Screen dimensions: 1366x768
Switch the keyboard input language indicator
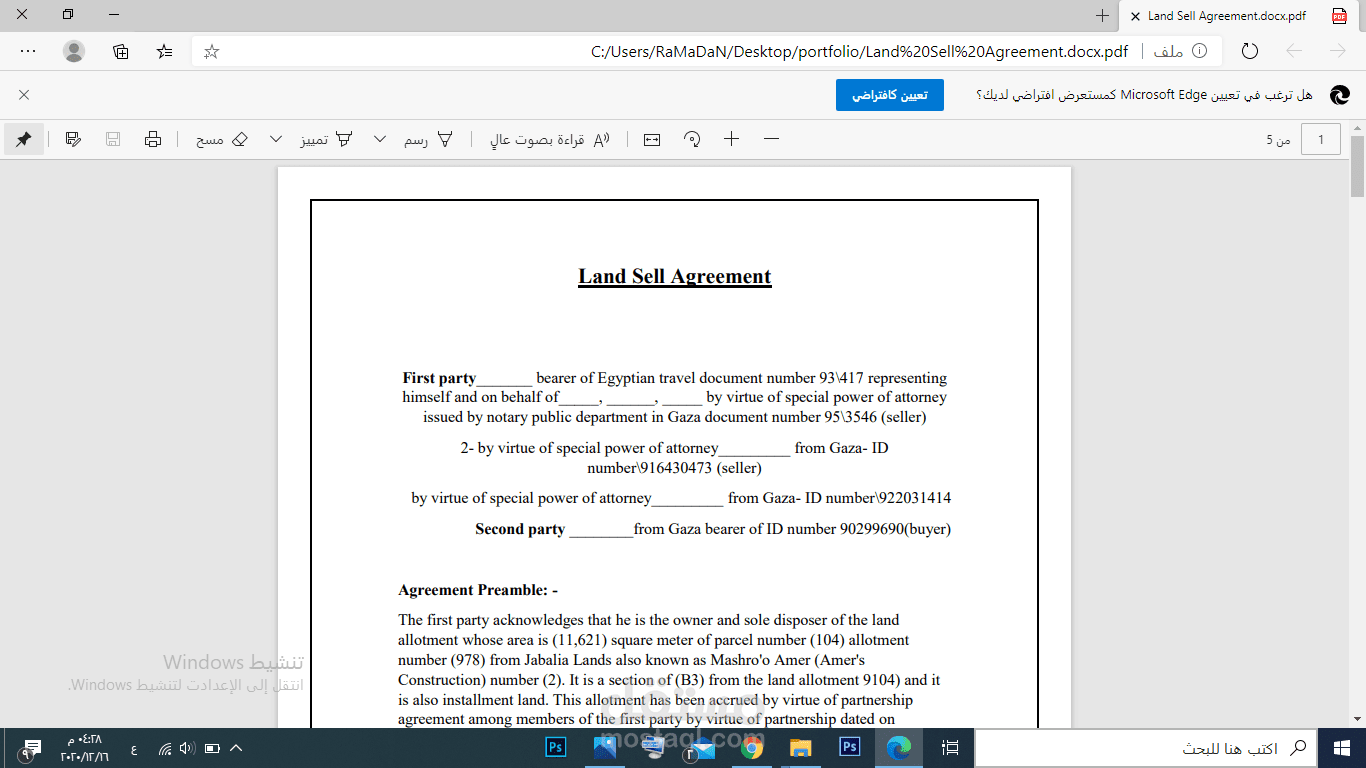point(134,748)
